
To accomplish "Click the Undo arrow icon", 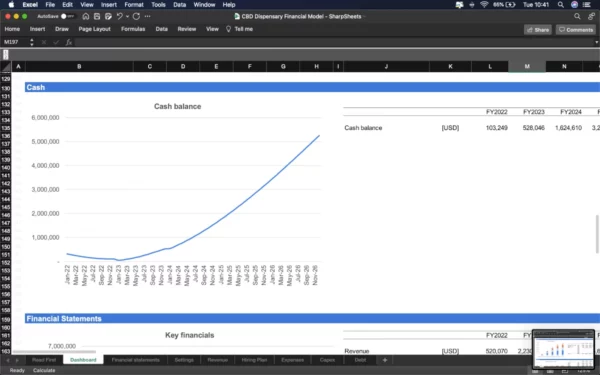I will [x=120, y=16].
